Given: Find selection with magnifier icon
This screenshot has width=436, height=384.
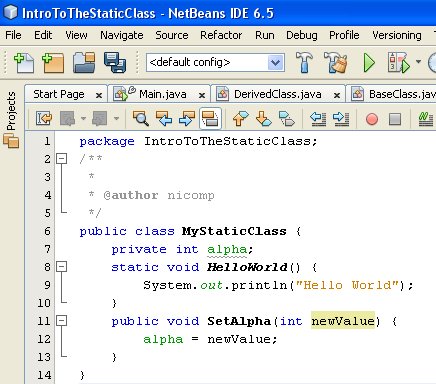Looking at the screenshot, I should pos(140,118).
